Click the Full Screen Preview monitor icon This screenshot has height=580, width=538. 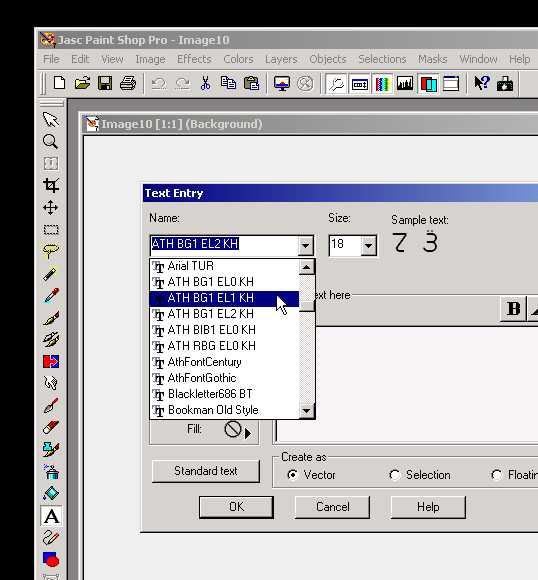[x=282, y=84]
